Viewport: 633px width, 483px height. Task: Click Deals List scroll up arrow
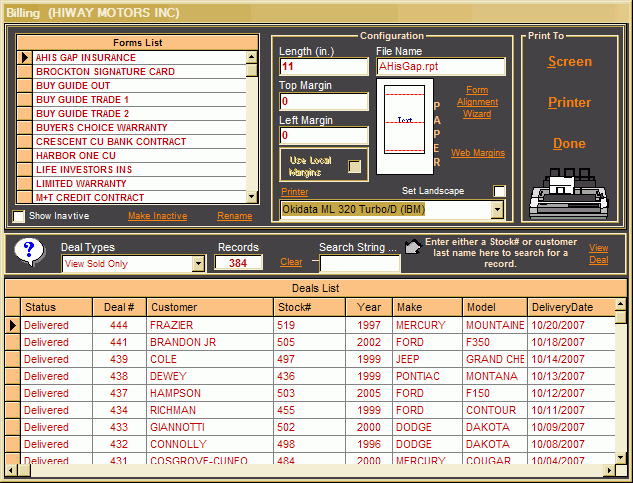[x=620, y=304]
